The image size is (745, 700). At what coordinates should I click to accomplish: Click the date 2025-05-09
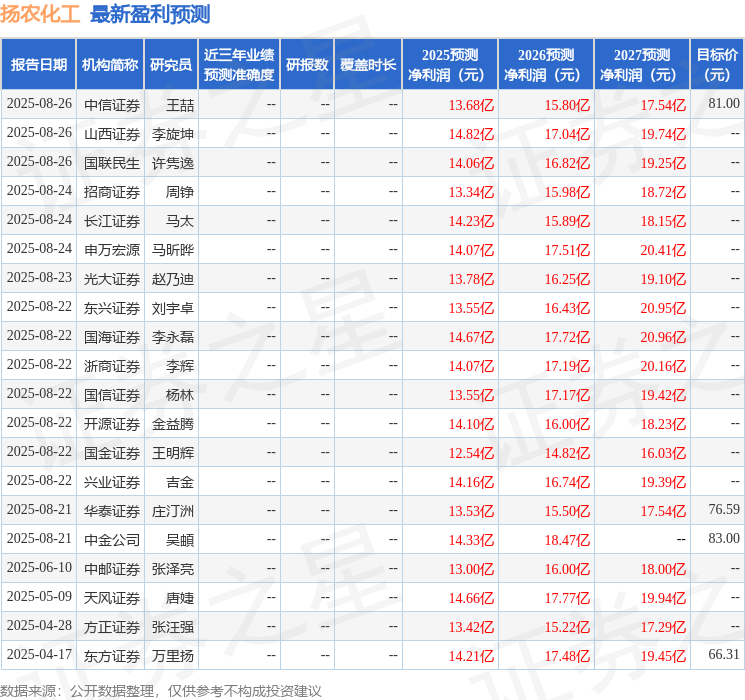39,596
